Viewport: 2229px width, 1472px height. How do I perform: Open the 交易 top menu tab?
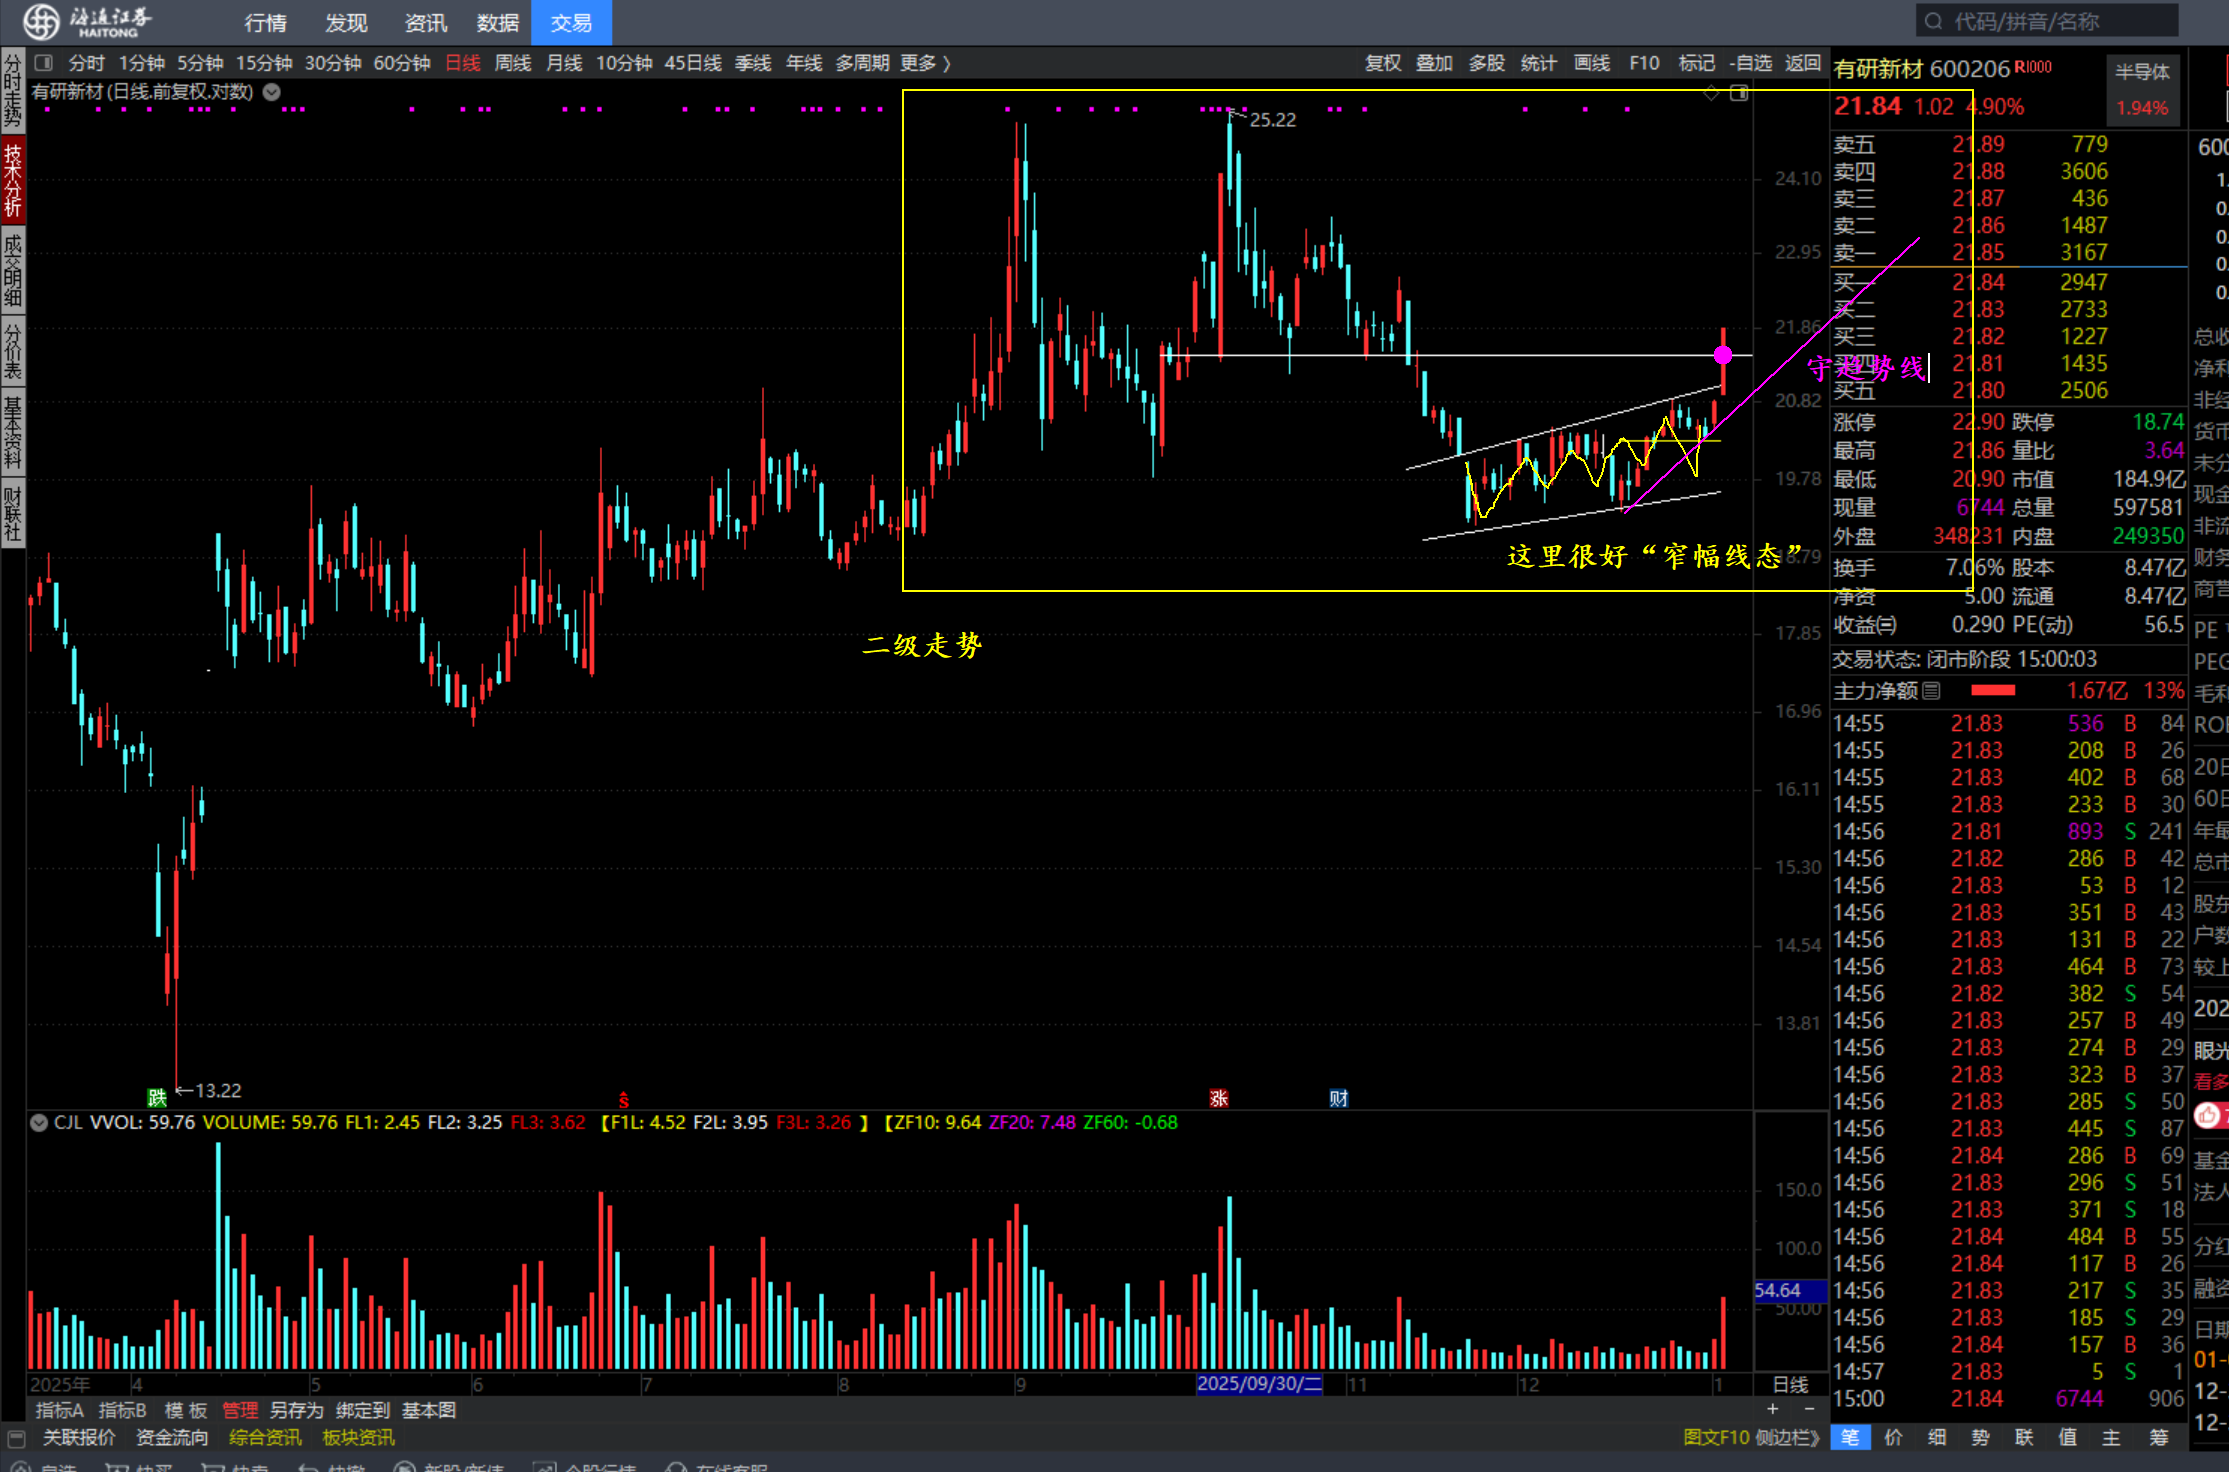(x=571, y=22)
